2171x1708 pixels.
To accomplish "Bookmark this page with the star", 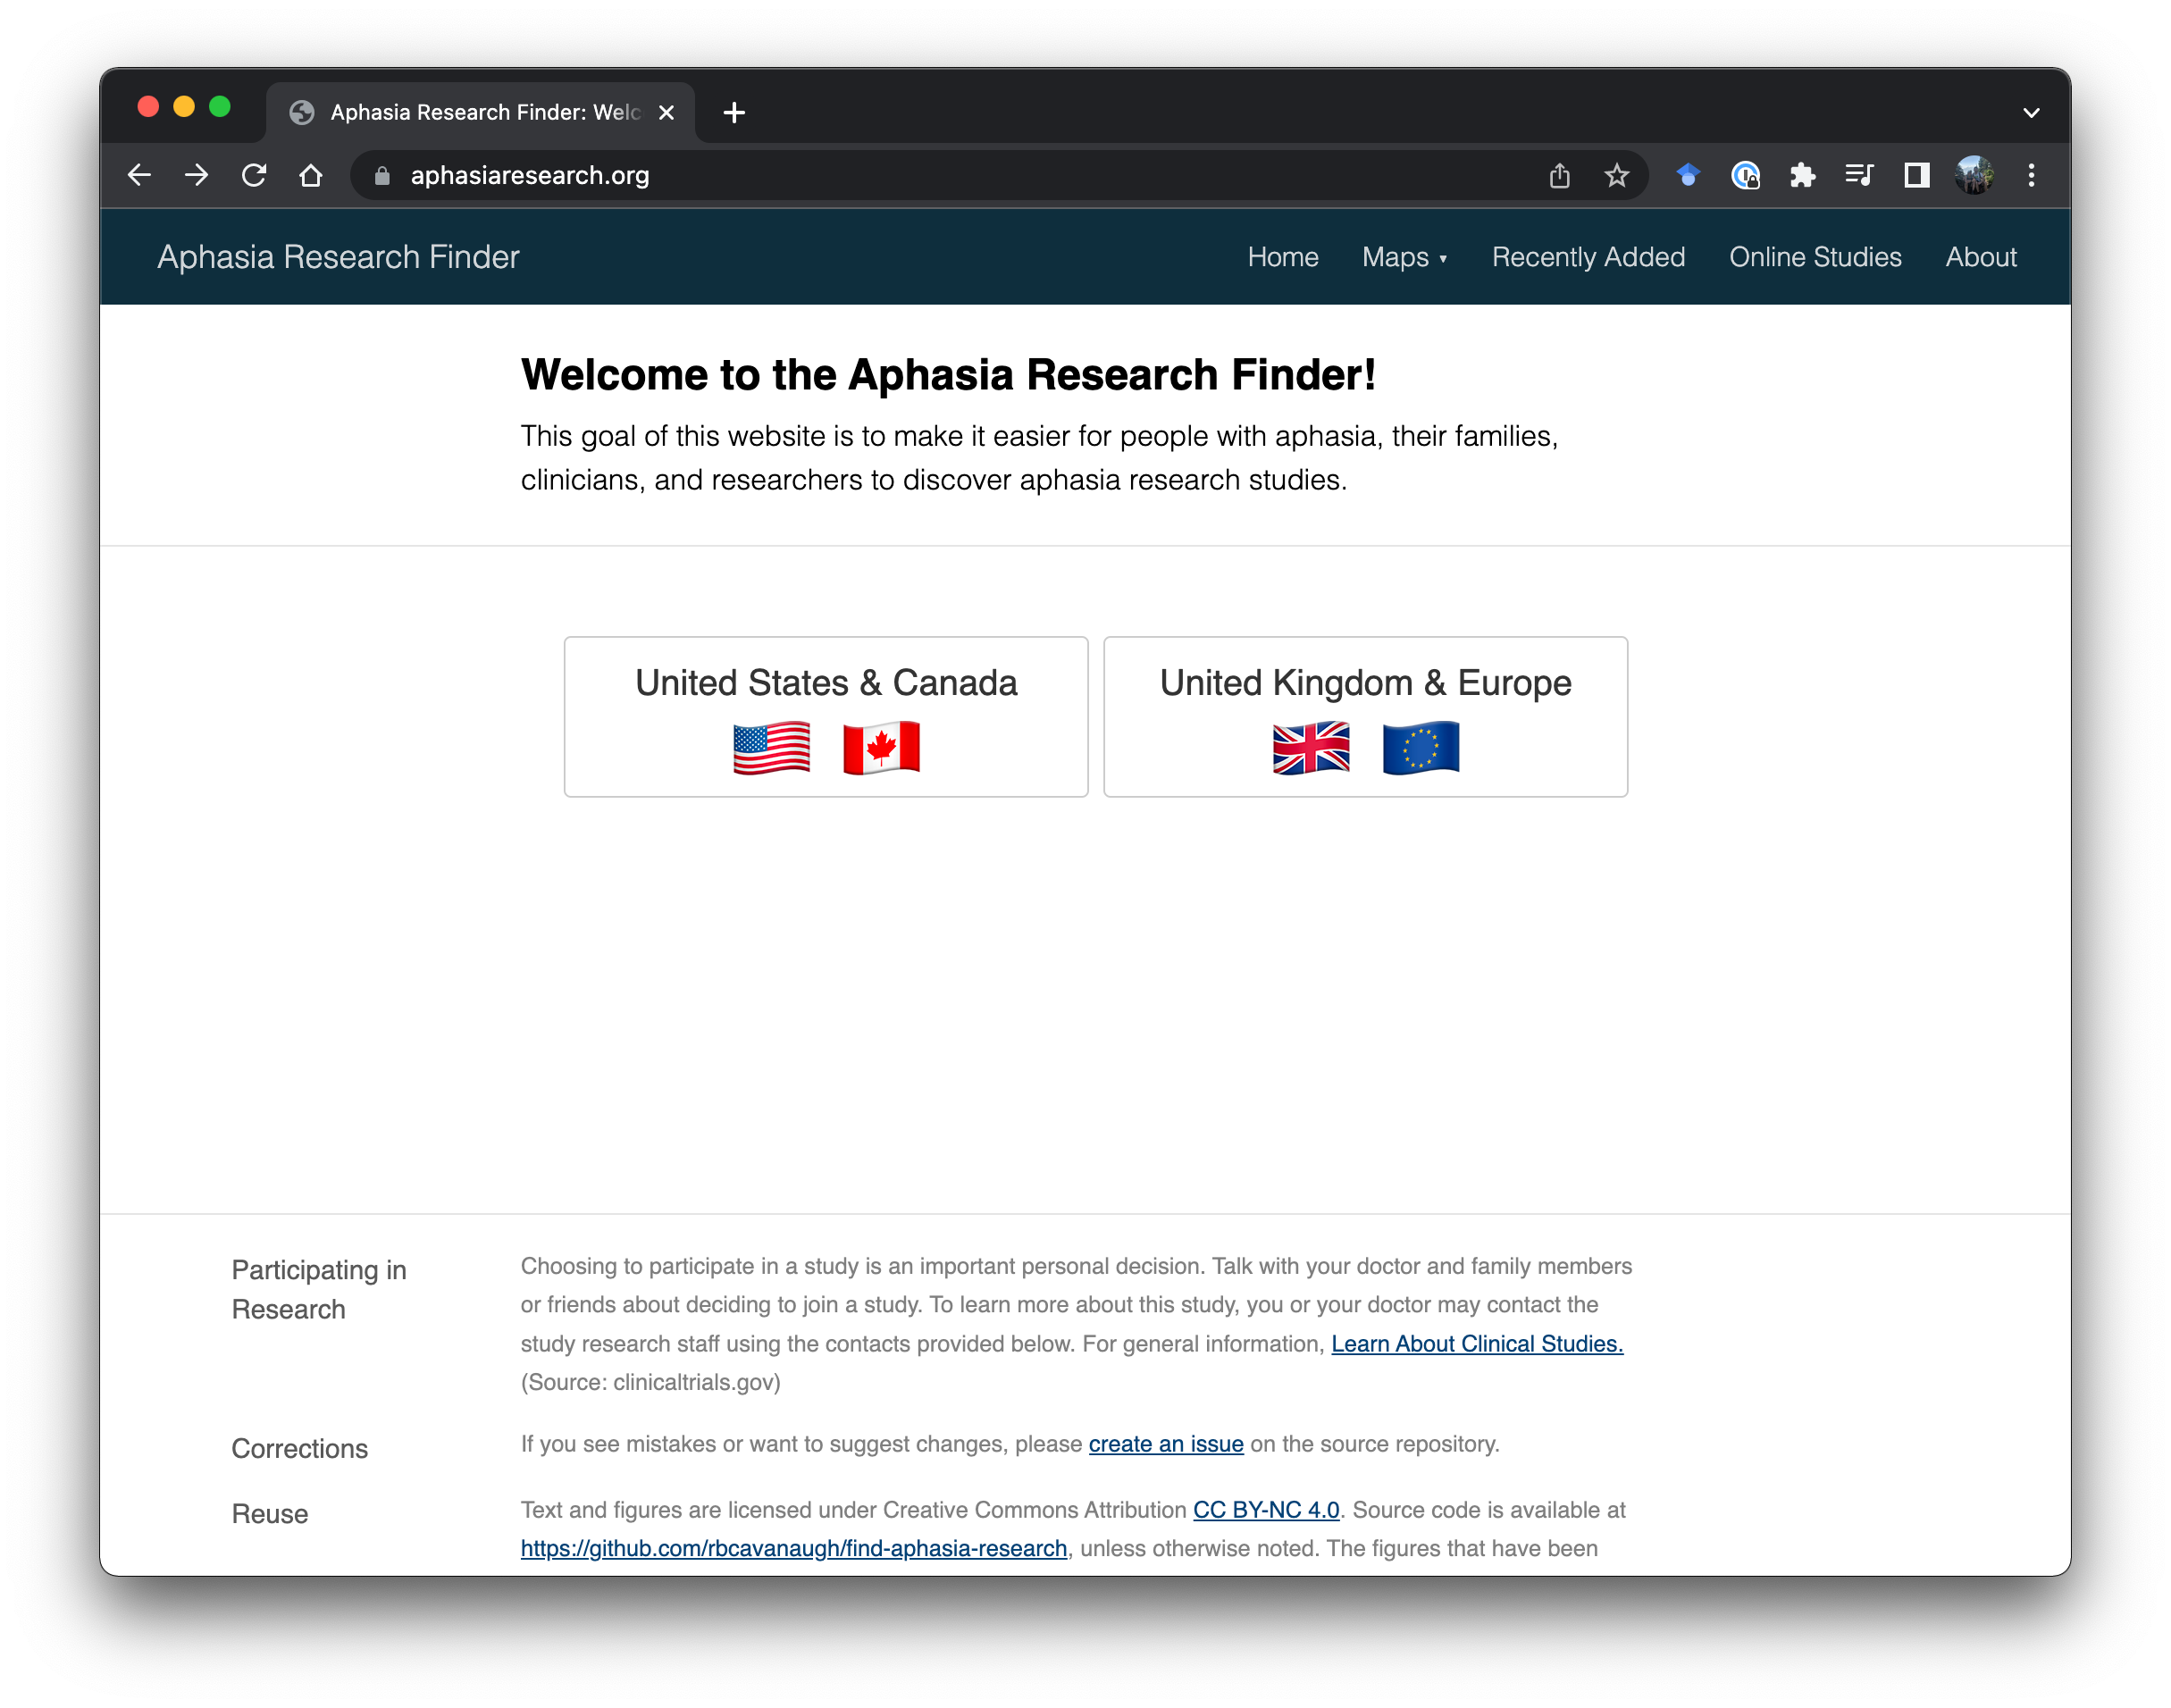I will 1616,175.
